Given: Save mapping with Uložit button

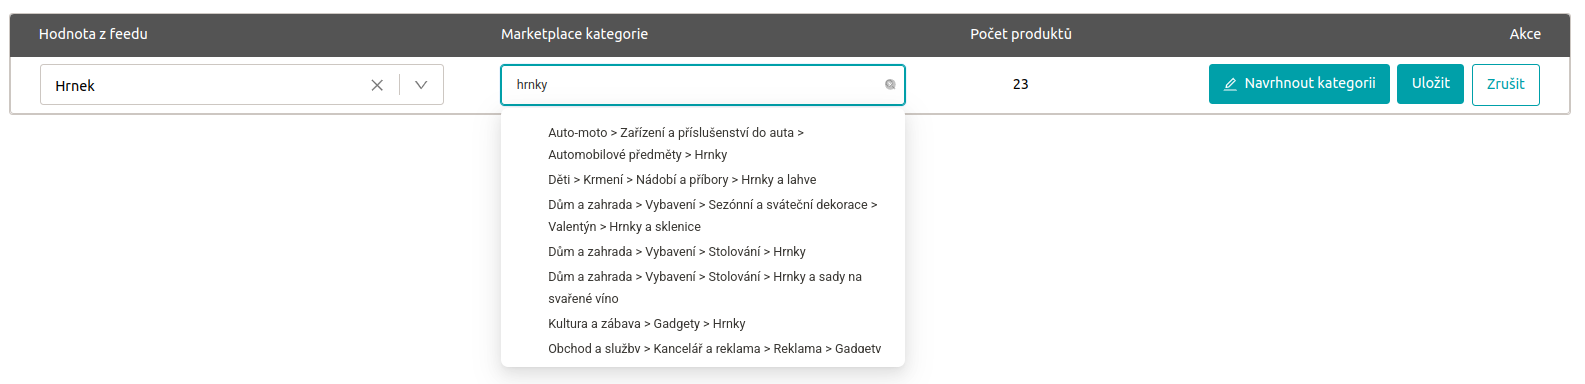Looking at the screenshot, I should (1430, 84).
